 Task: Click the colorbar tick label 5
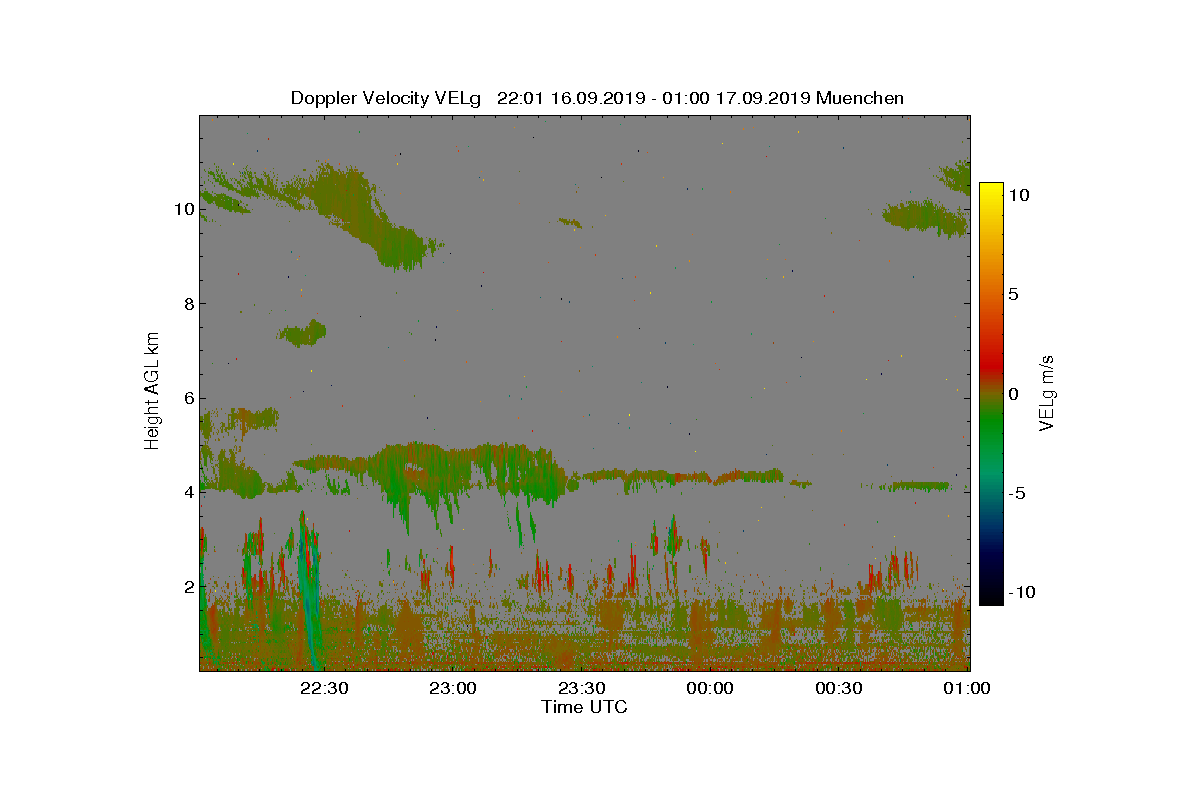coord(1013,295)
